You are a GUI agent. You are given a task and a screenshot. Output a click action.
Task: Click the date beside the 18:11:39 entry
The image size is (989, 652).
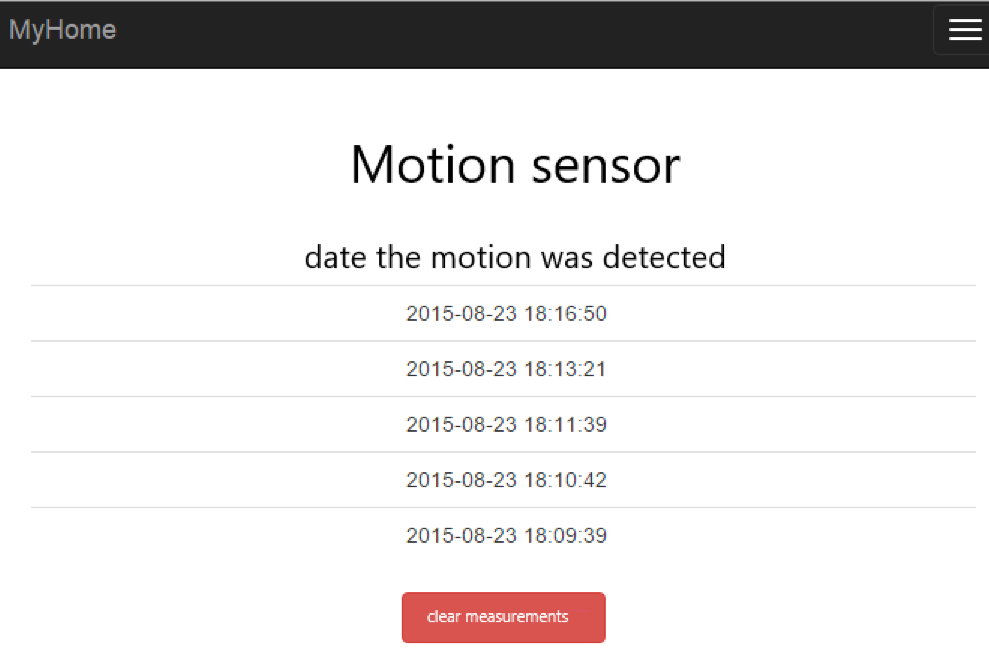461,425
